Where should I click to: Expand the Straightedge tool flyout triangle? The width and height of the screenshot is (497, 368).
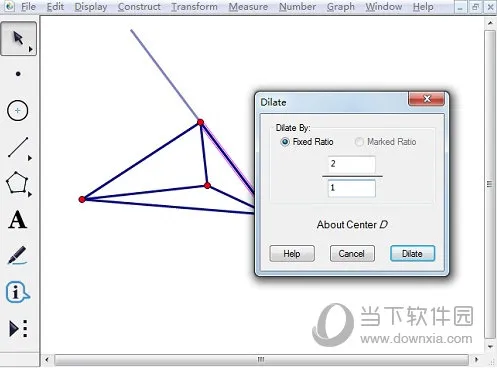pos(30,158)
